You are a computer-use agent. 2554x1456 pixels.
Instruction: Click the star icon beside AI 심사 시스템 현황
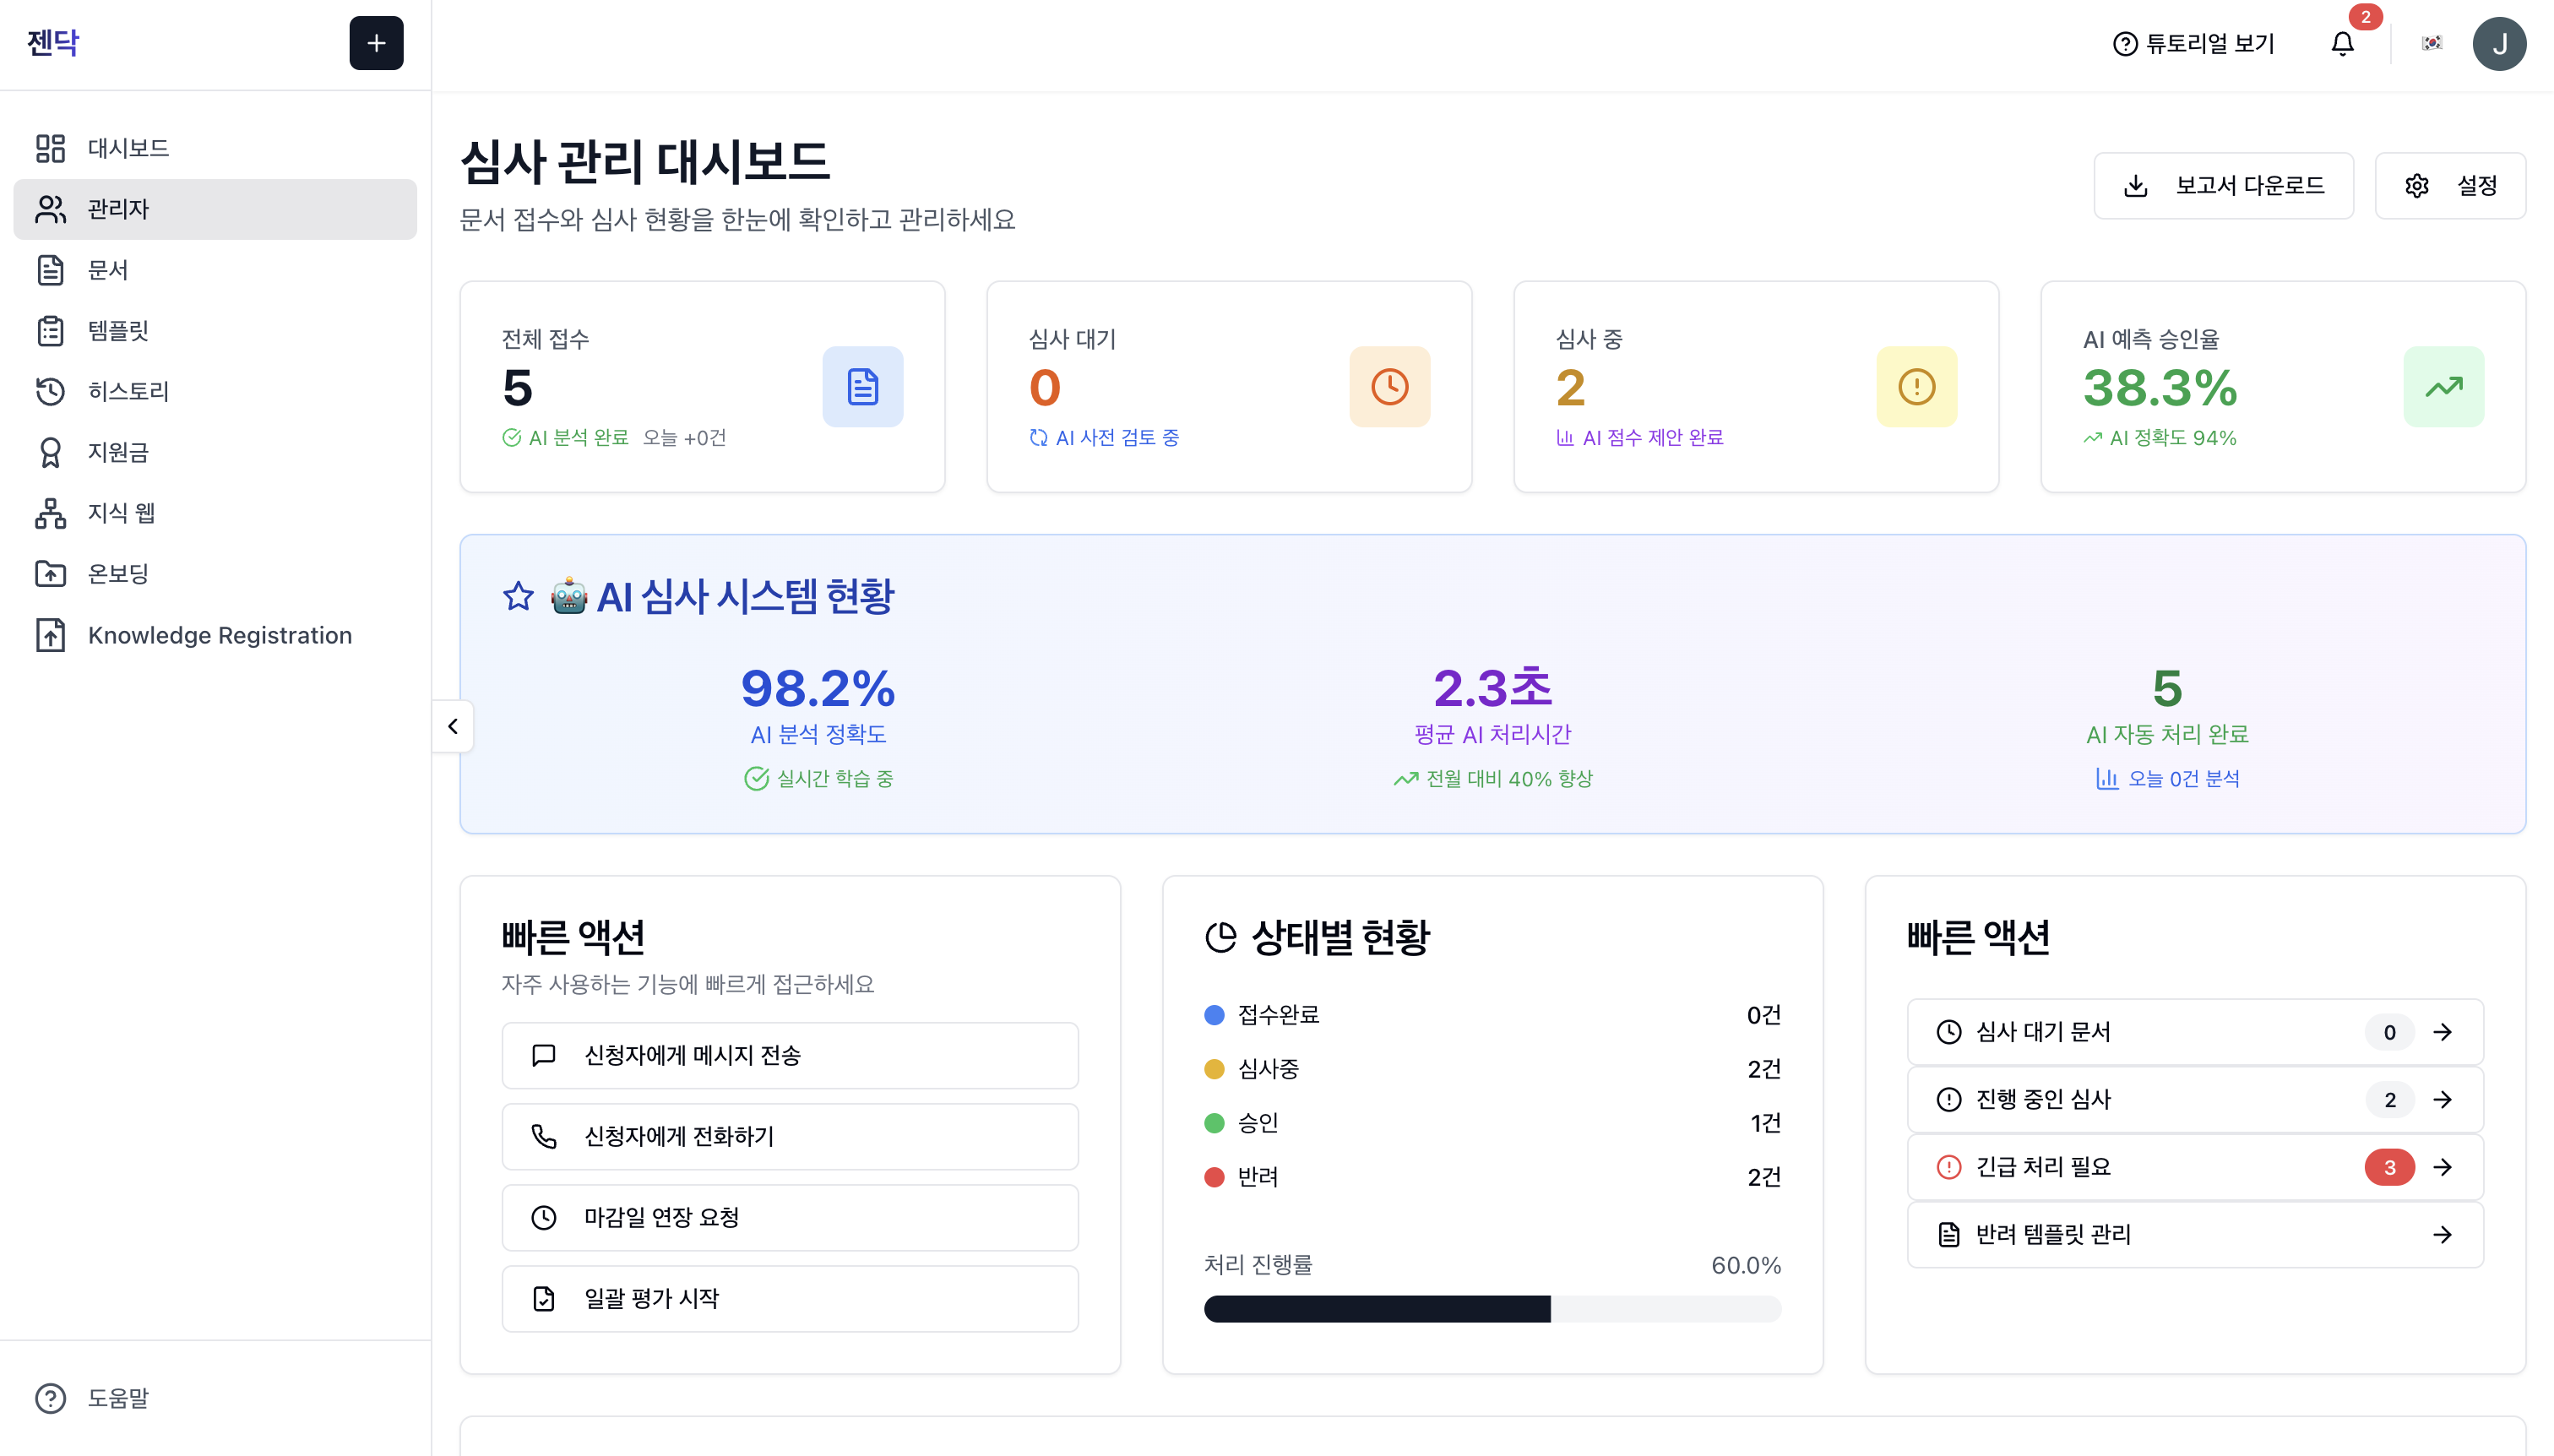pyautogui.click(x=518, y=596)
